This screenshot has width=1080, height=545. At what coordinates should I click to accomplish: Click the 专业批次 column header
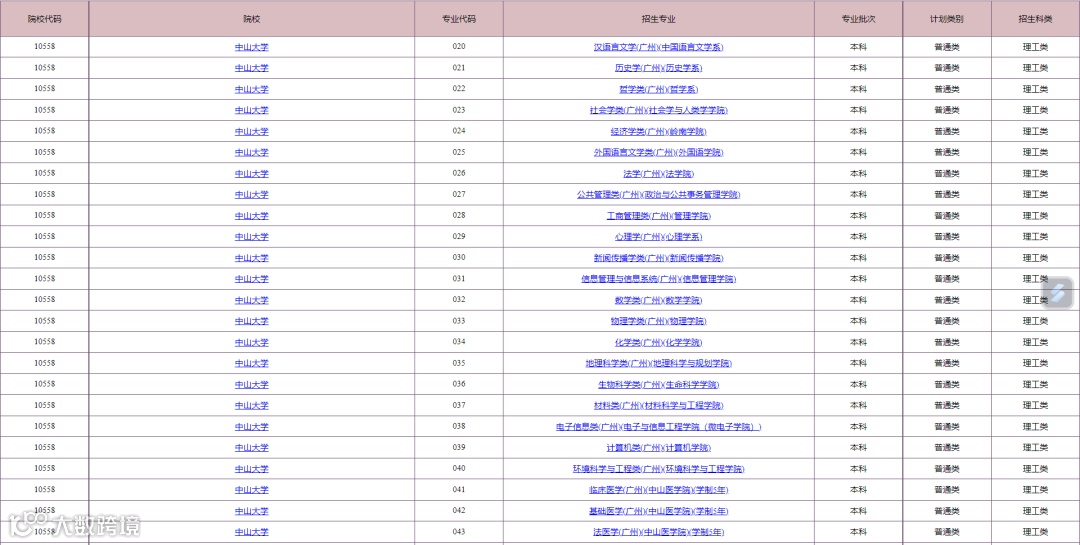pyautogui.click(x=858, y=19)
